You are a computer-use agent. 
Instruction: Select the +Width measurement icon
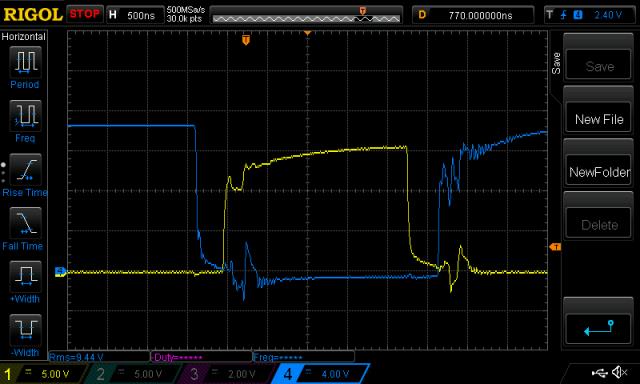25,276
